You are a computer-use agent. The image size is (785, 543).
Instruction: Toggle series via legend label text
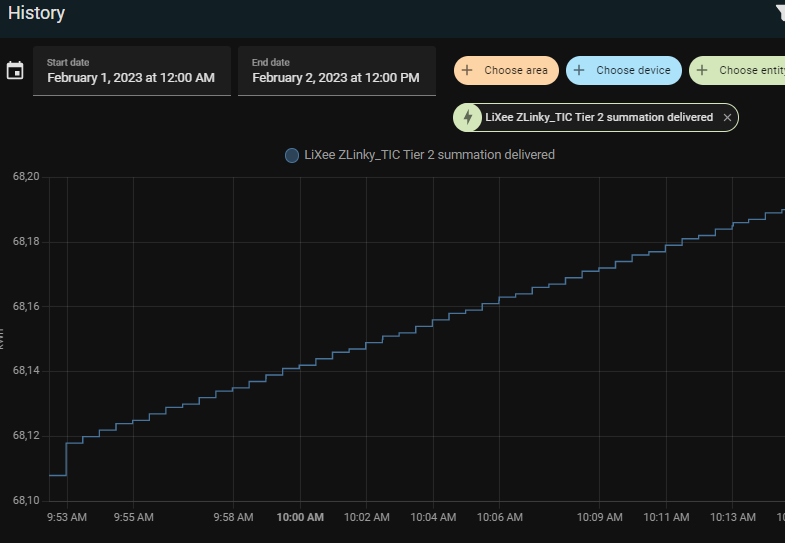tap(429, 155)
